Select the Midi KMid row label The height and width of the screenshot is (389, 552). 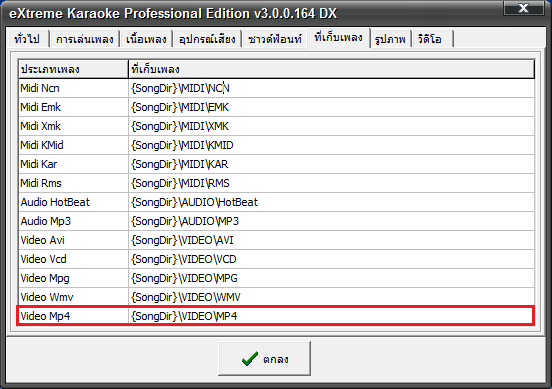point(73,145)
